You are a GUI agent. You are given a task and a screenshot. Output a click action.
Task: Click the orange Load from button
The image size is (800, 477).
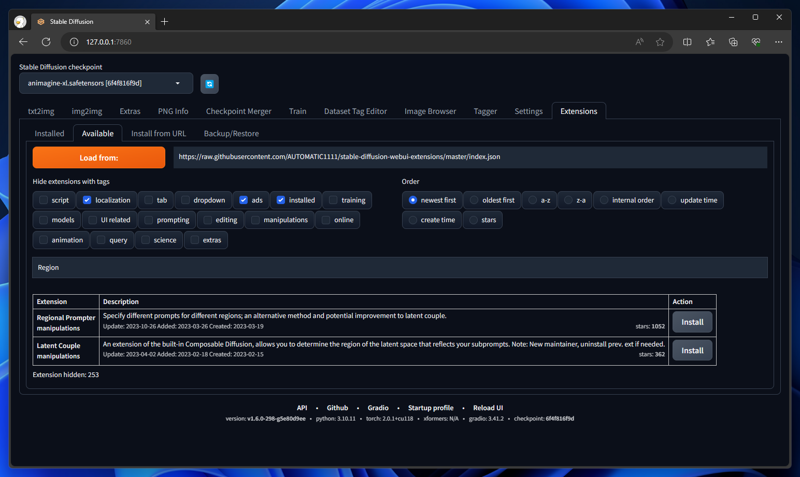pos(99,158)
